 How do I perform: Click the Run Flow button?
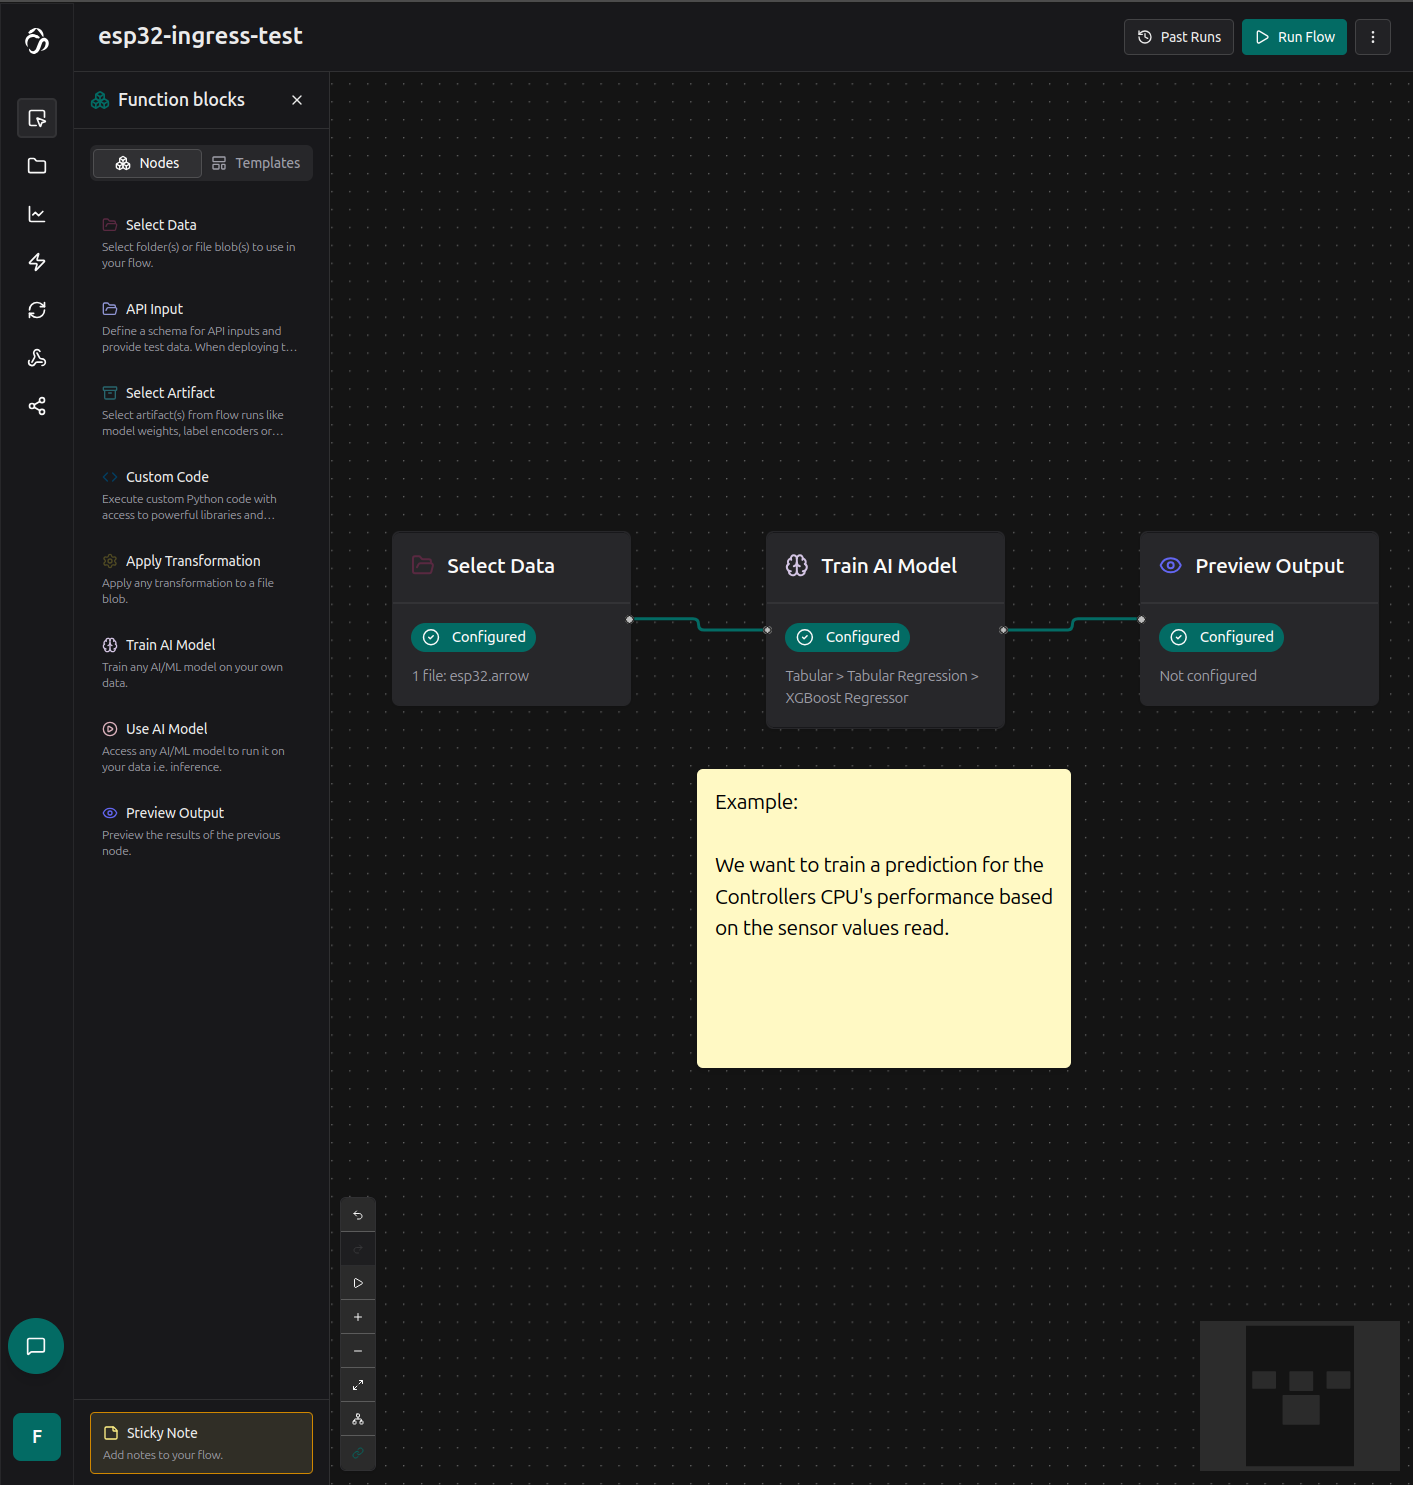click(1294, 37)
